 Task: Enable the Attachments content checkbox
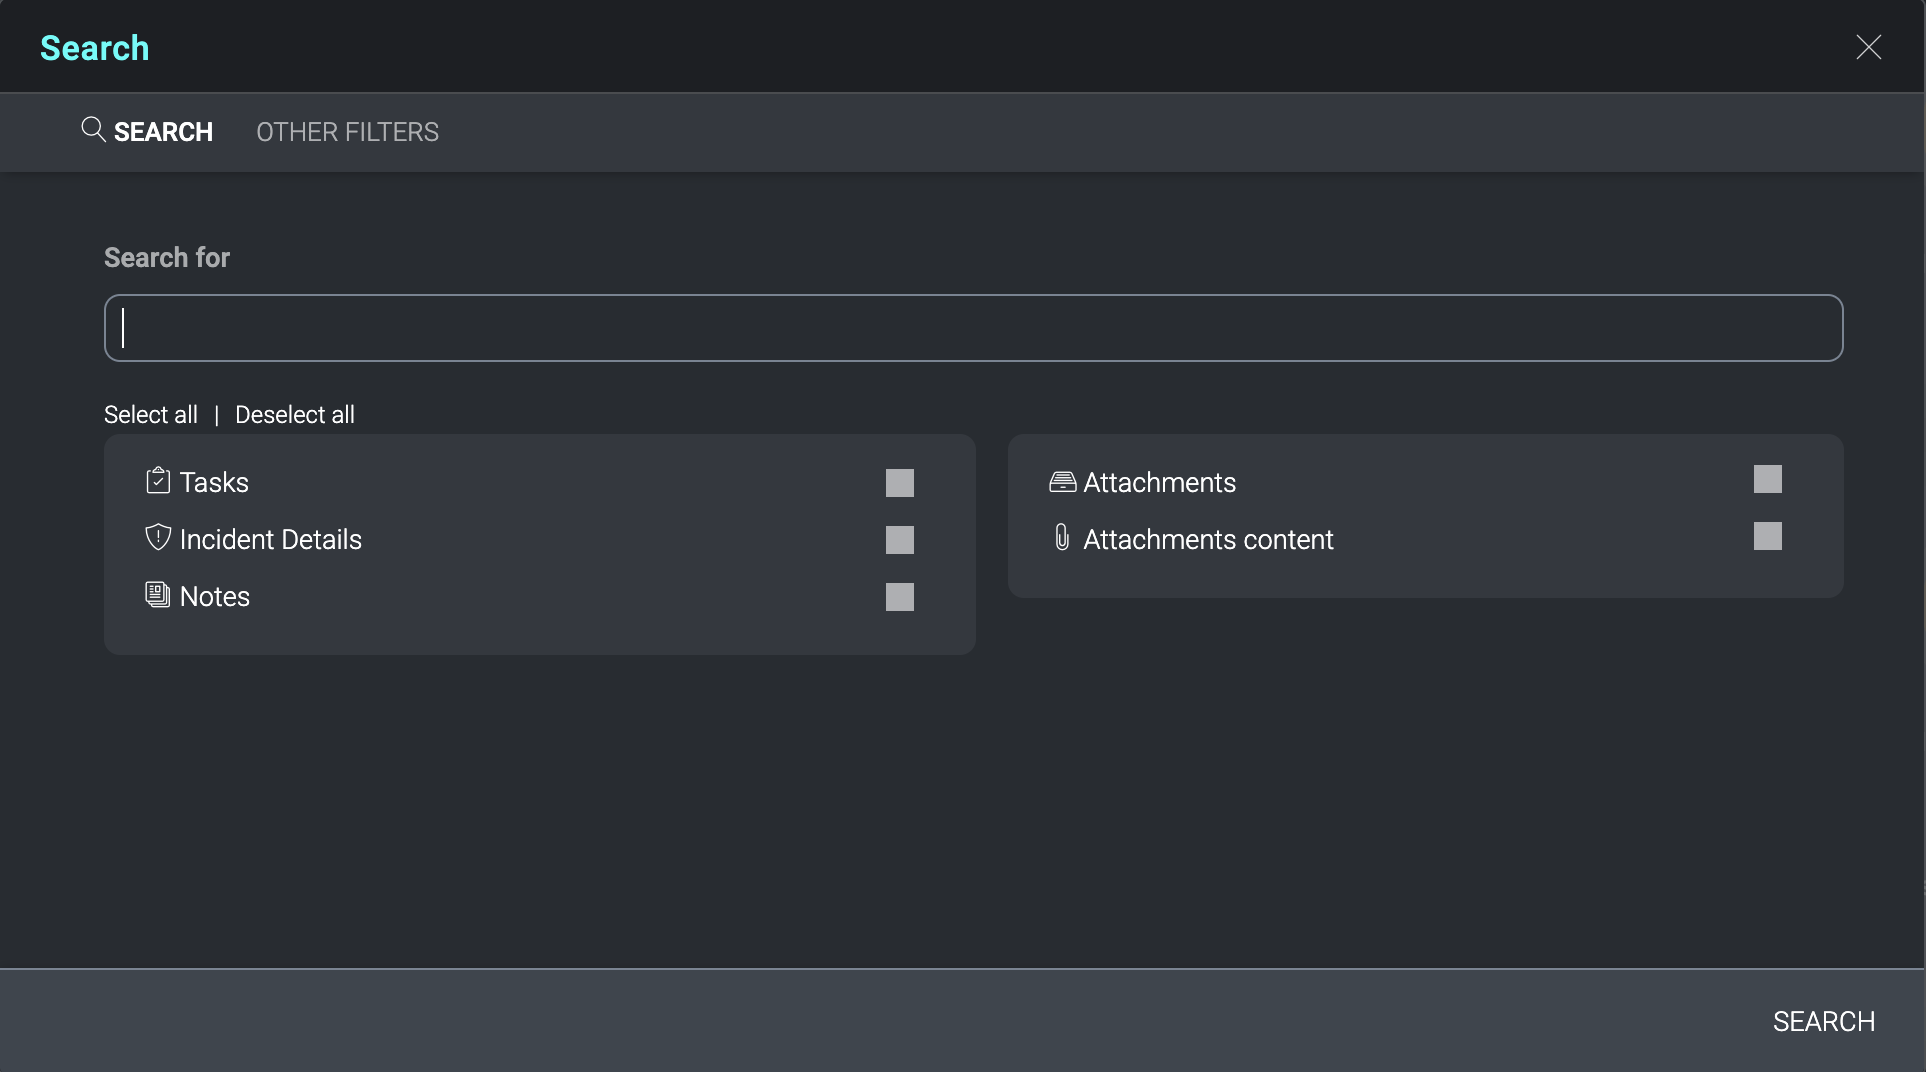(1767, 537)
